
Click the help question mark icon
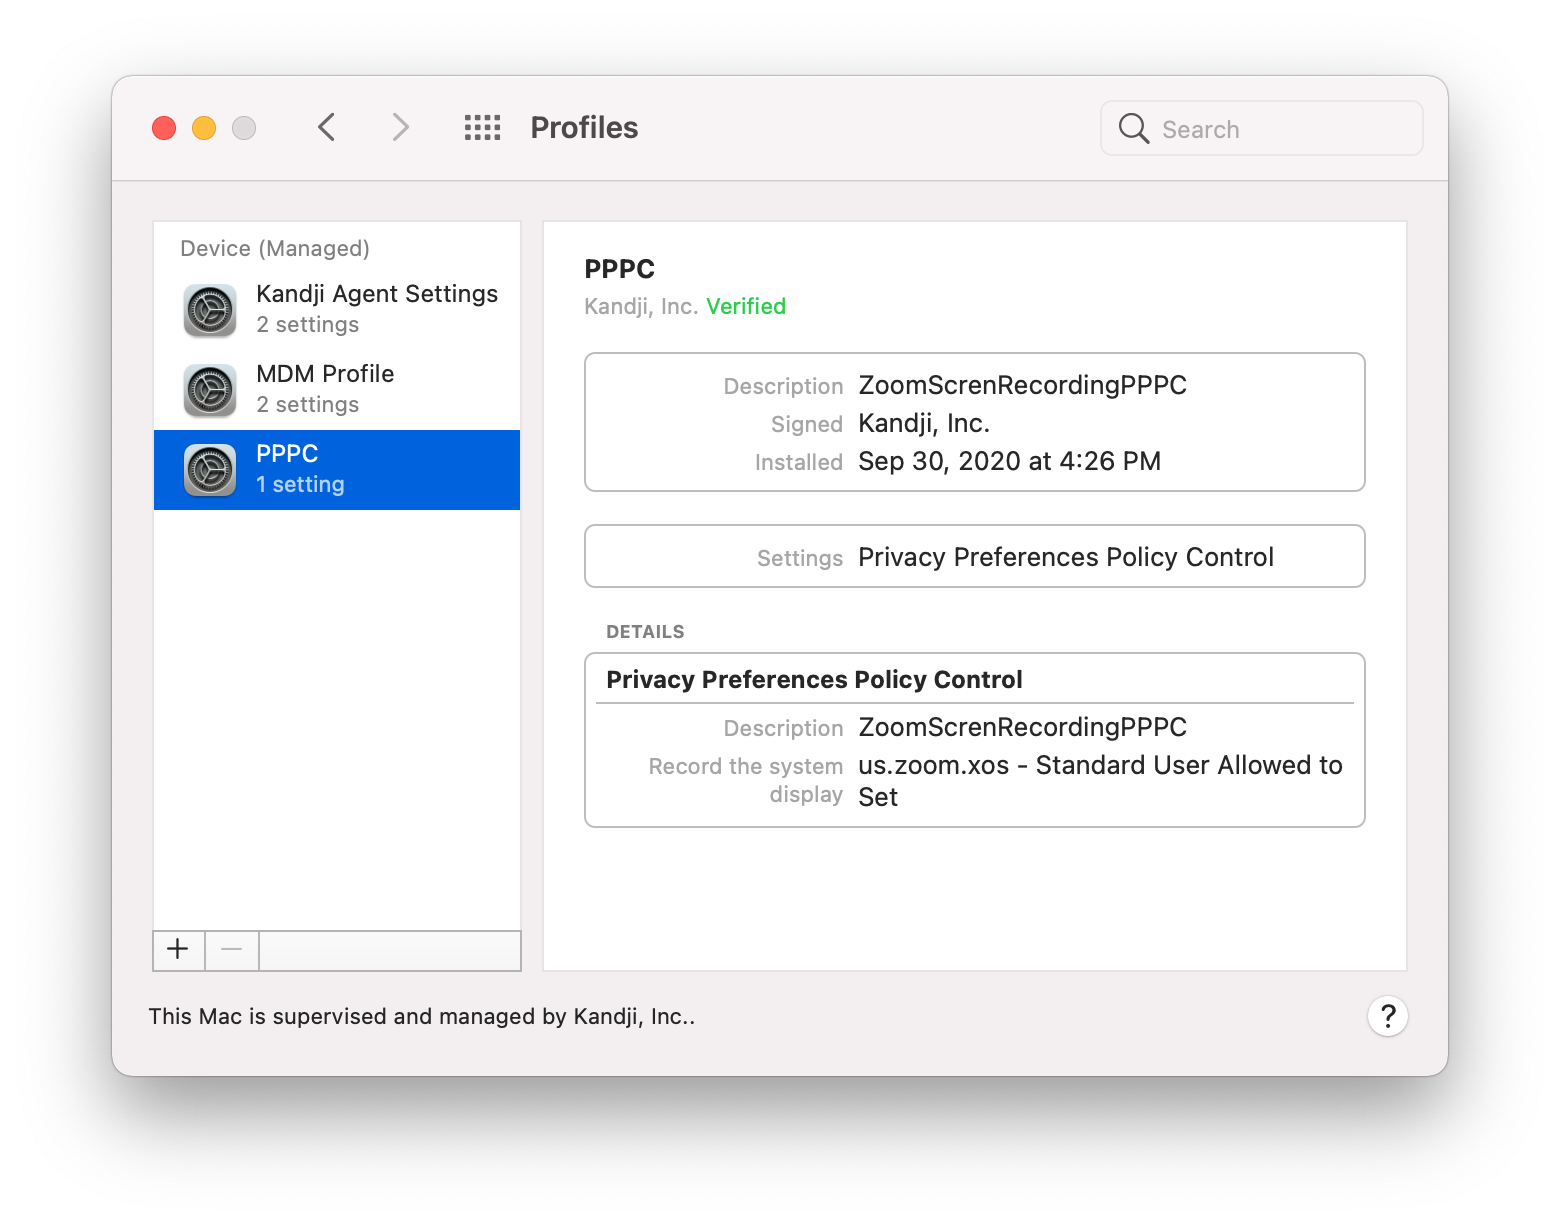point(1388,1016)
